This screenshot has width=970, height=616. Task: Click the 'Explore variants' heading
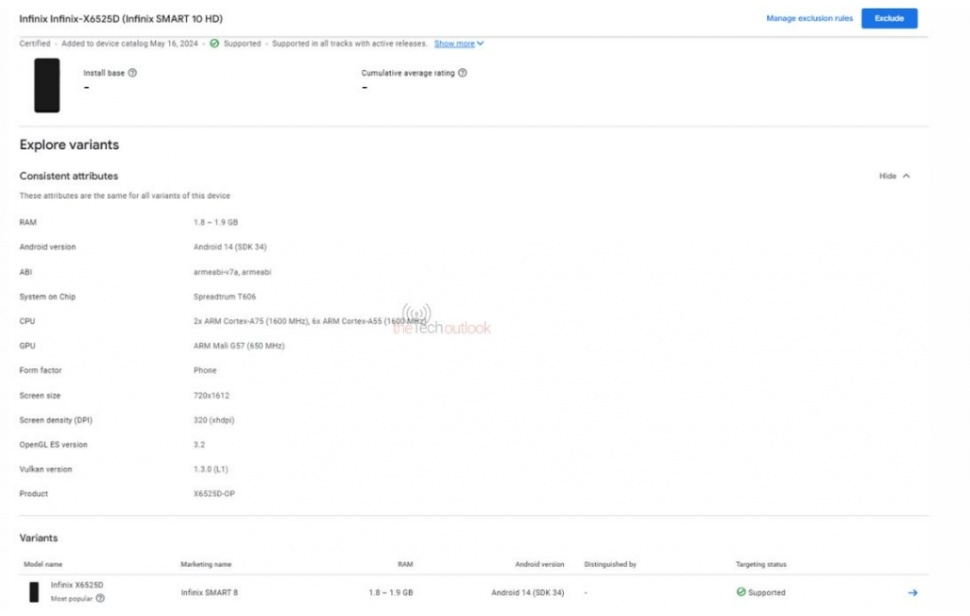[69, 145]
